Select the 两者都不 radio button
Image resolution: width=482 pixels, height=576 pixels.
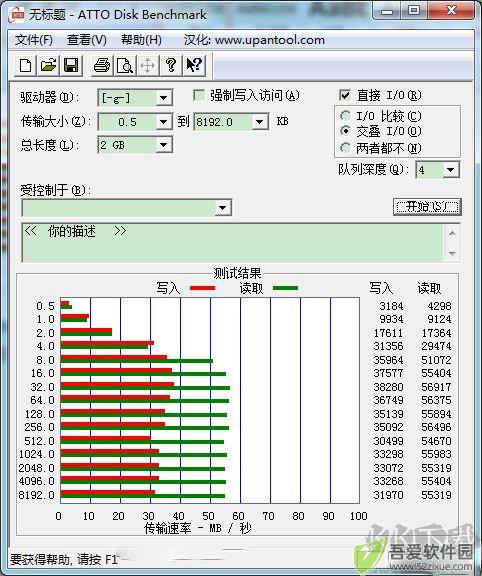[345, 148]
